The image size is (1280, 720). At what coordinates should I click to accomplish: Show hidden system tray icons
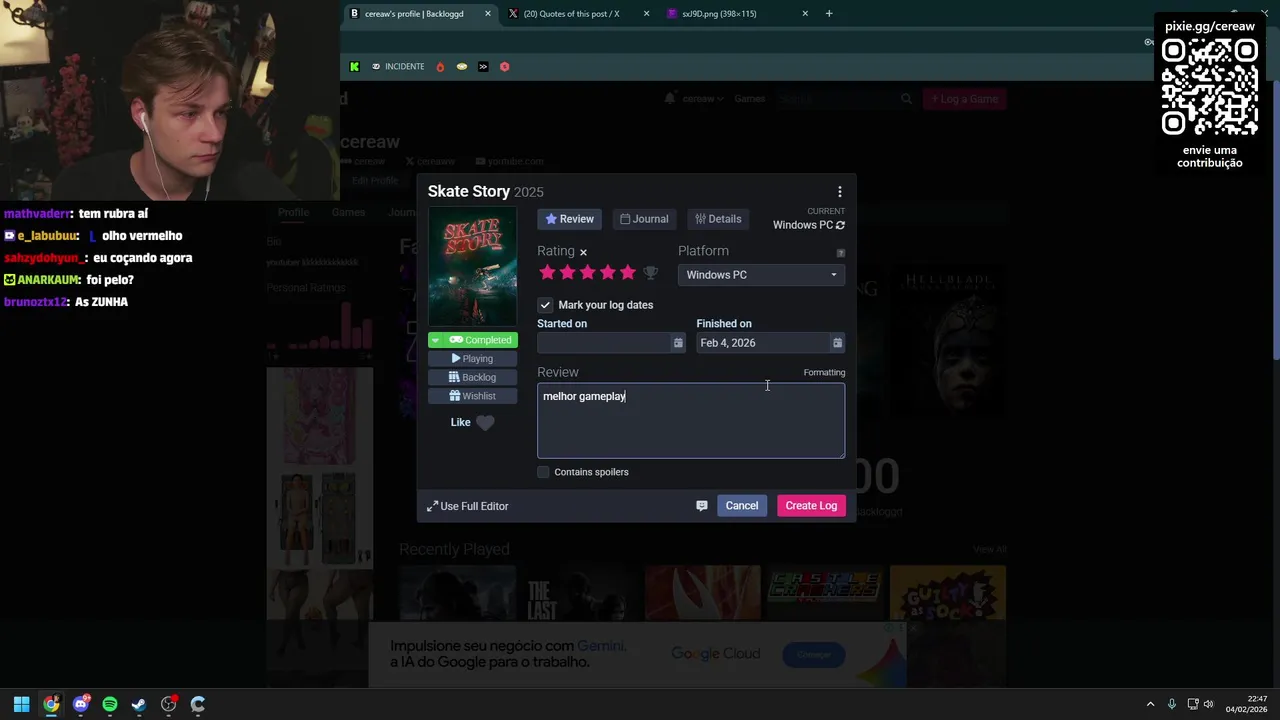1150,704
